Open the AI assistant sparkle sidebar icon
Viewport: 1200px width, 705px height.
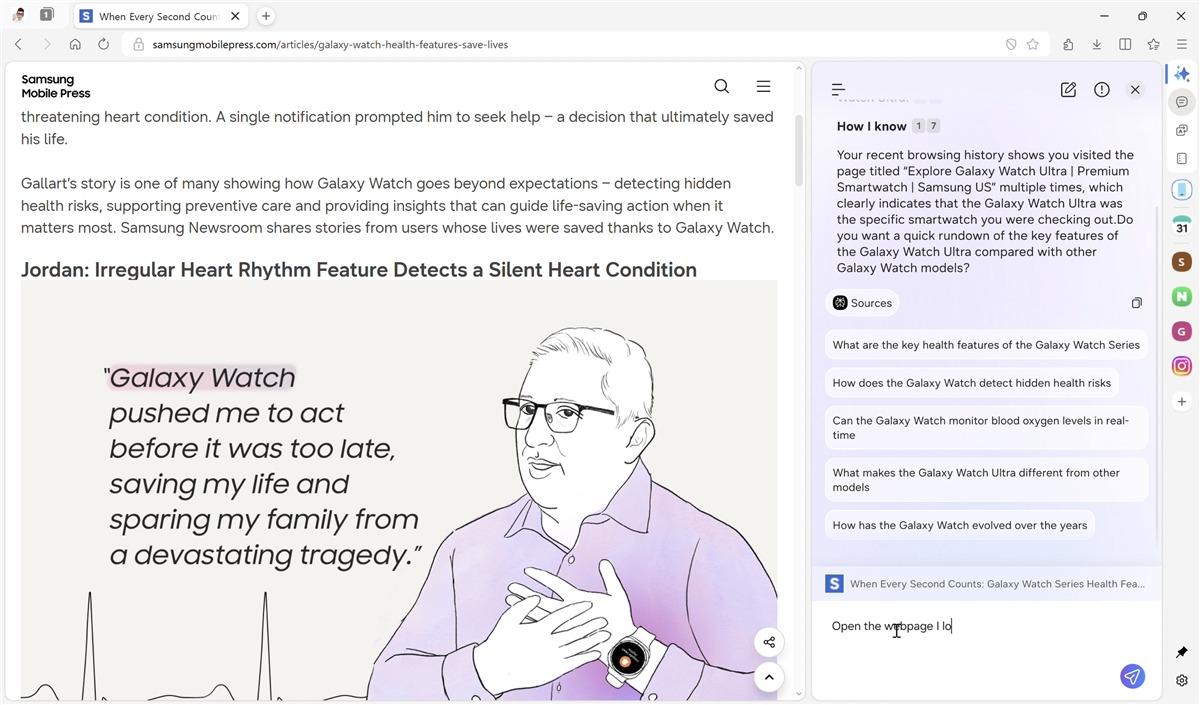click(1181, 74)
